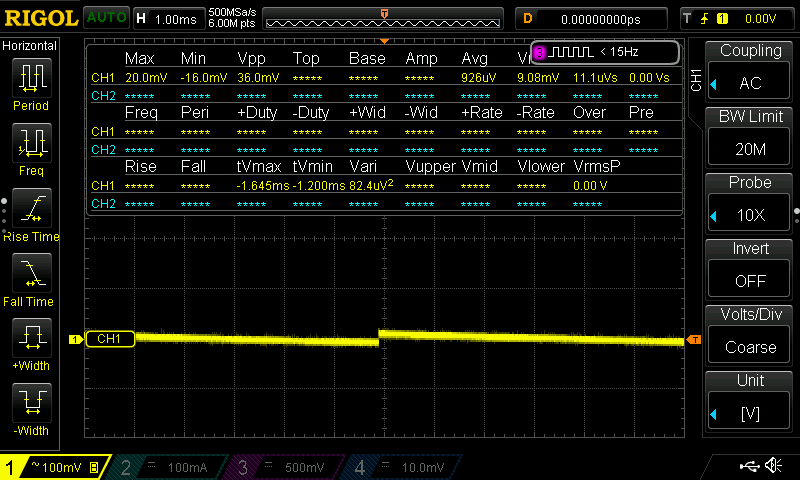The image size is (800, 480).
Task: Click the waveform memory overview bar
Action: (x=383, y=19)
